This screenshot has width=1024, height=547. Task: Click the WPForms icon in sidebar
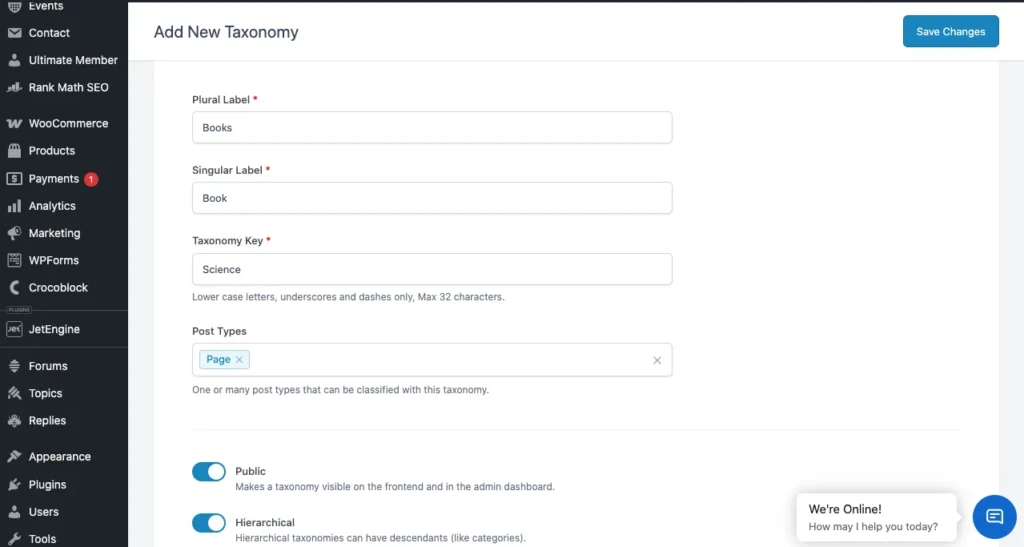click(x=14, y=260)
